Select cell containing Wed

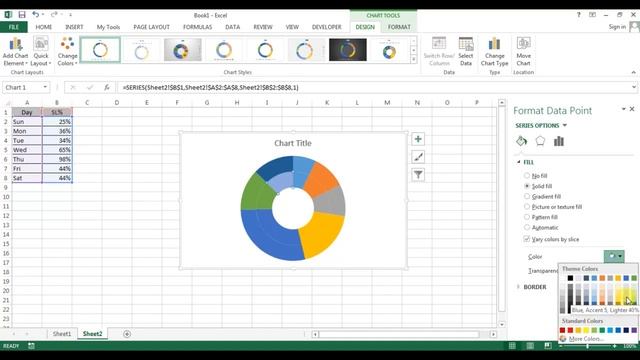coord(27,150)
